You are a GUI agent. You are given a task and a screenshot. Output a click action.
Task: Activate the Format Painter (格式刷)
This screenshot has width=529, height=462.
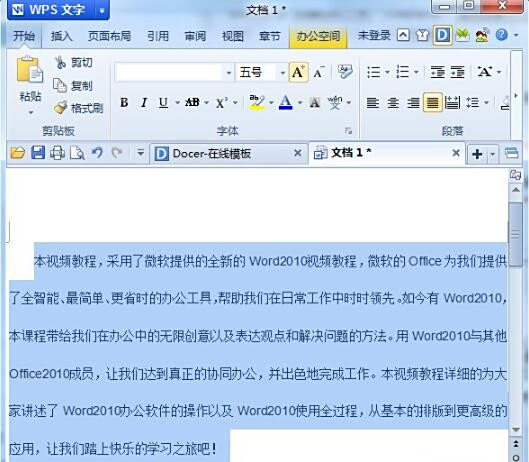pyautogui.click(x=78, y=108)
